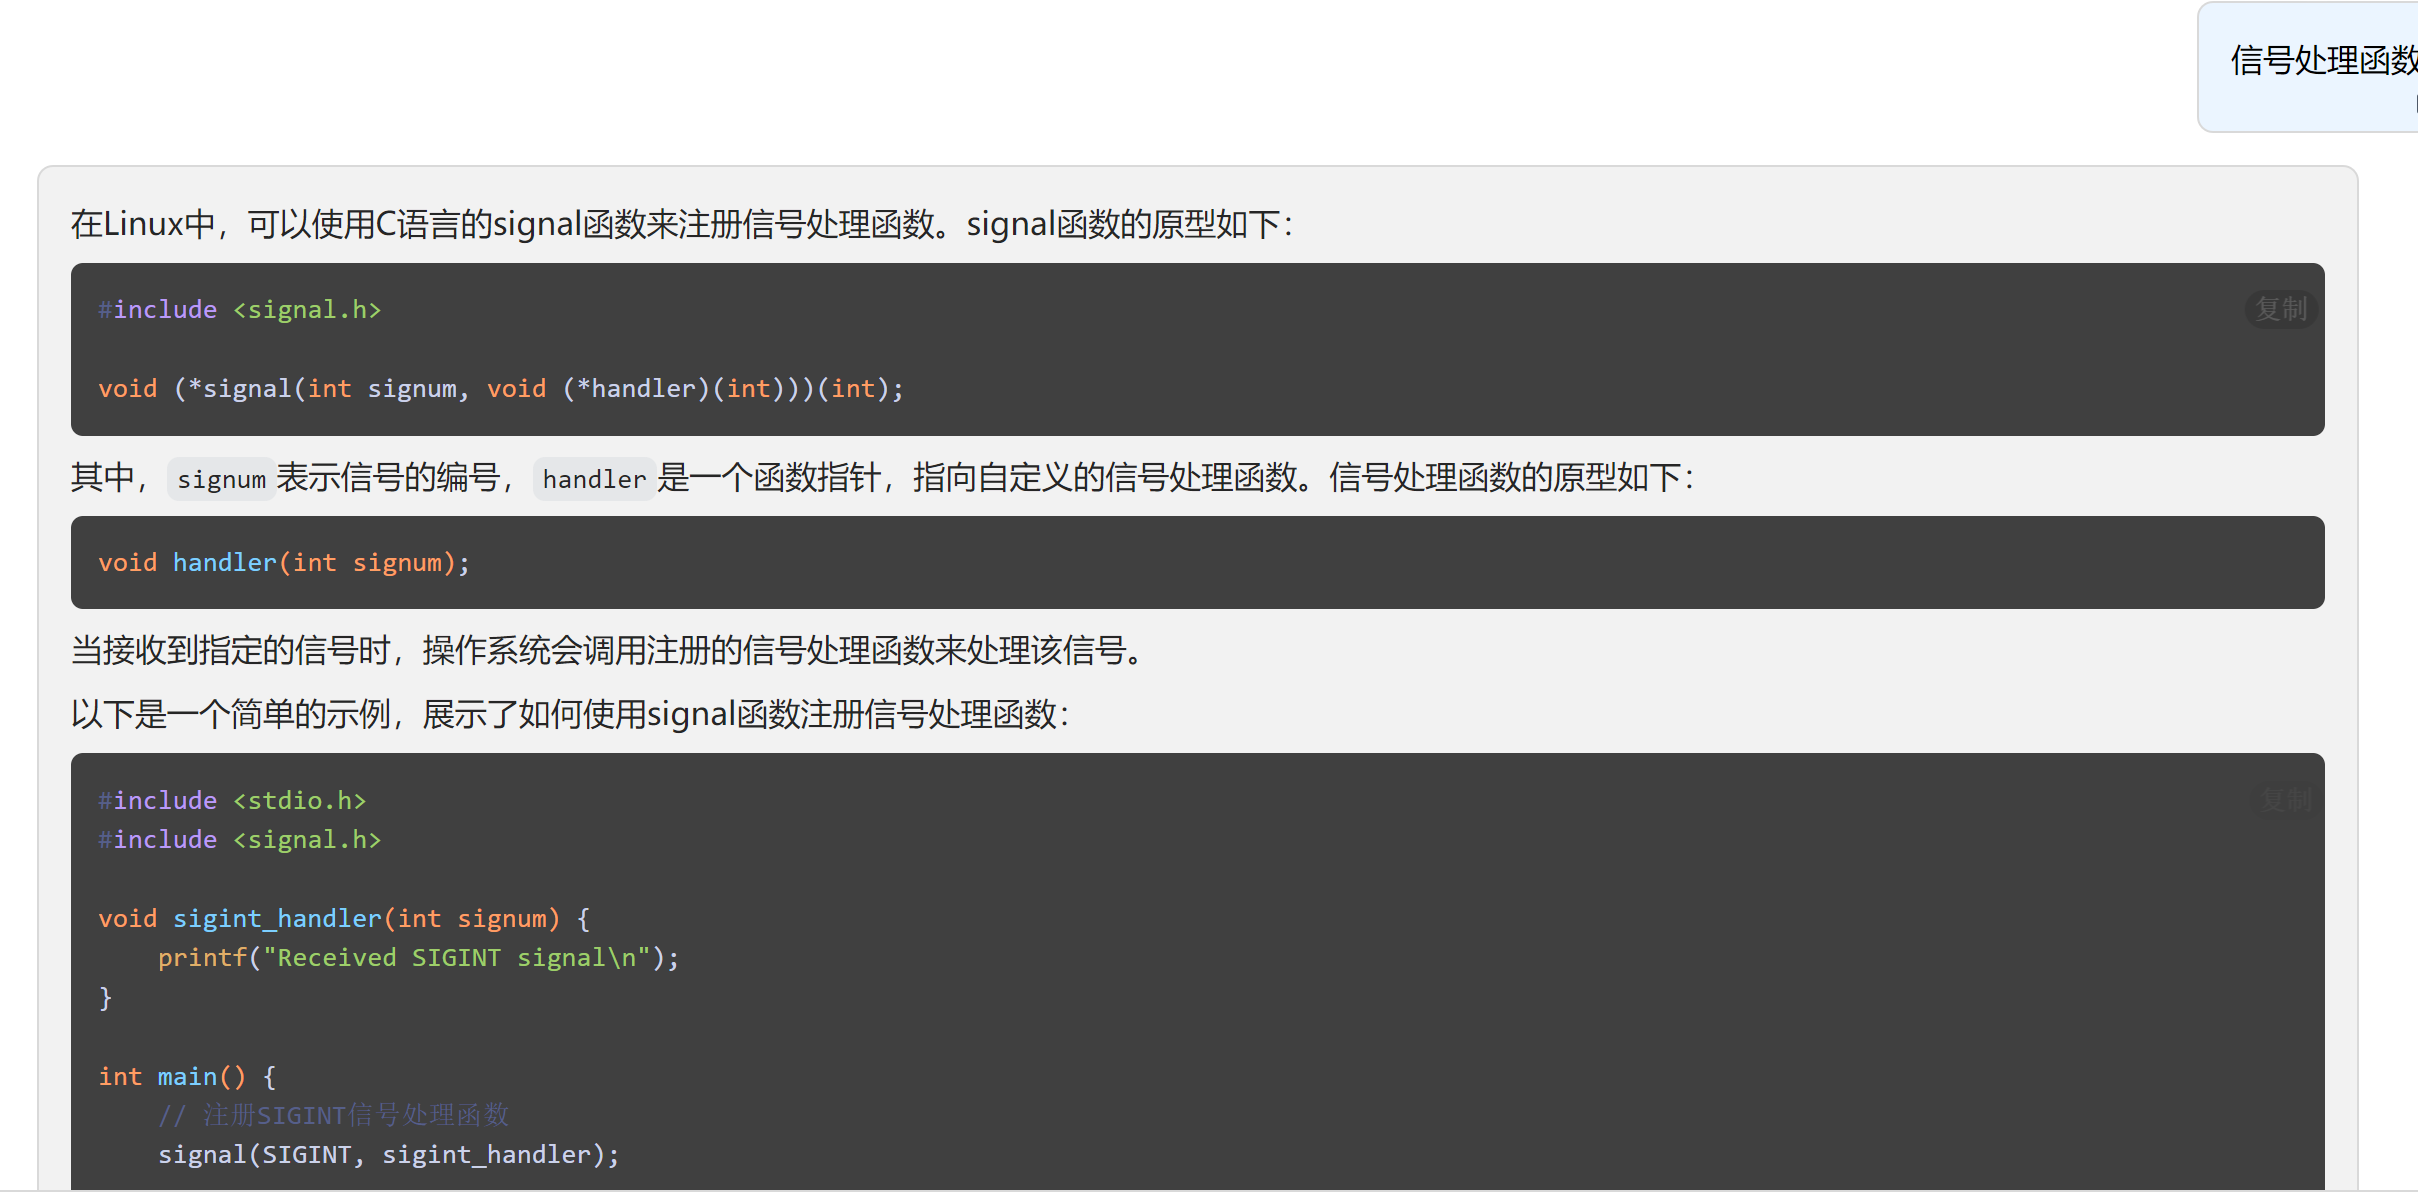Click the text '是一个函数指针' after handler tag
This screenshot has width=2418, height=1195.
click(770, 478)
